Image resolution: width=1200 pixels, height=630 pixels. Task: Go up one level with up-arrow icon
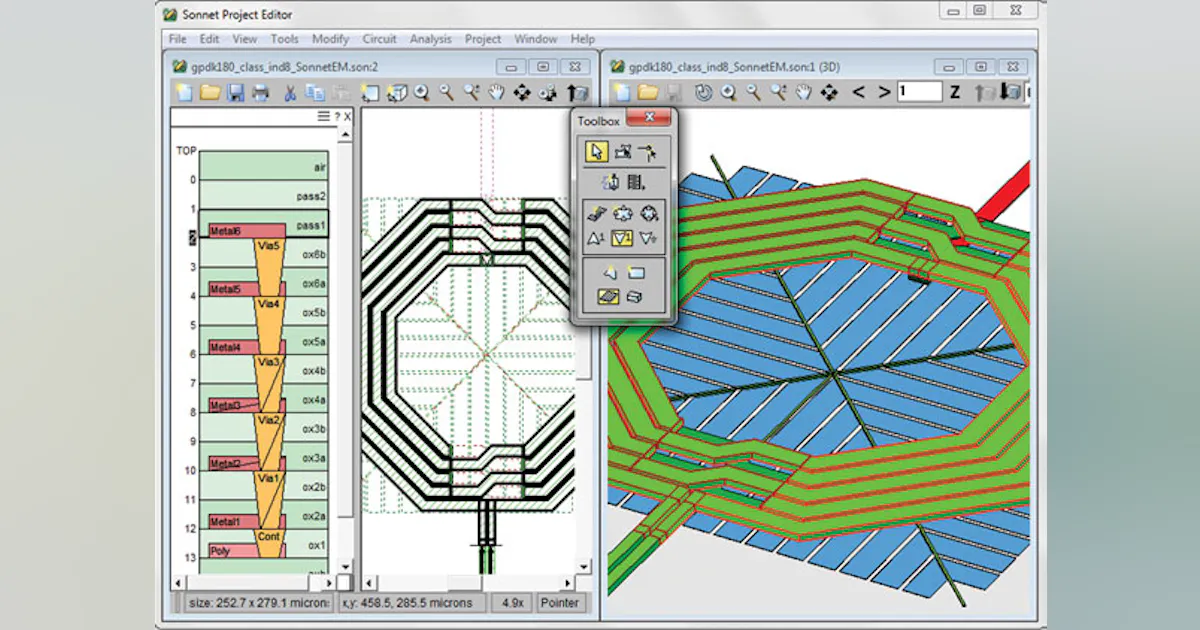pos(578,93)
